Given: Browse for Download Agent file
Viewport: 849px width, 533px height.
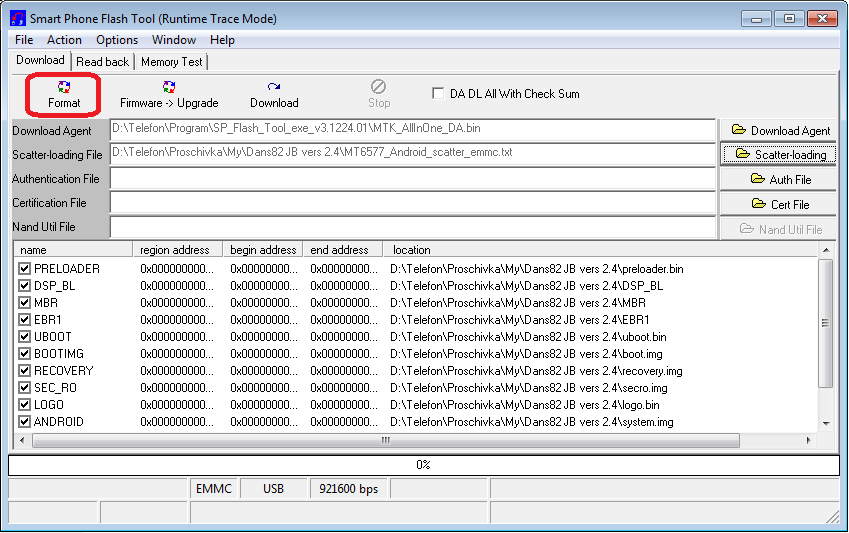Looking at the screenshot, I should point(778,131).
